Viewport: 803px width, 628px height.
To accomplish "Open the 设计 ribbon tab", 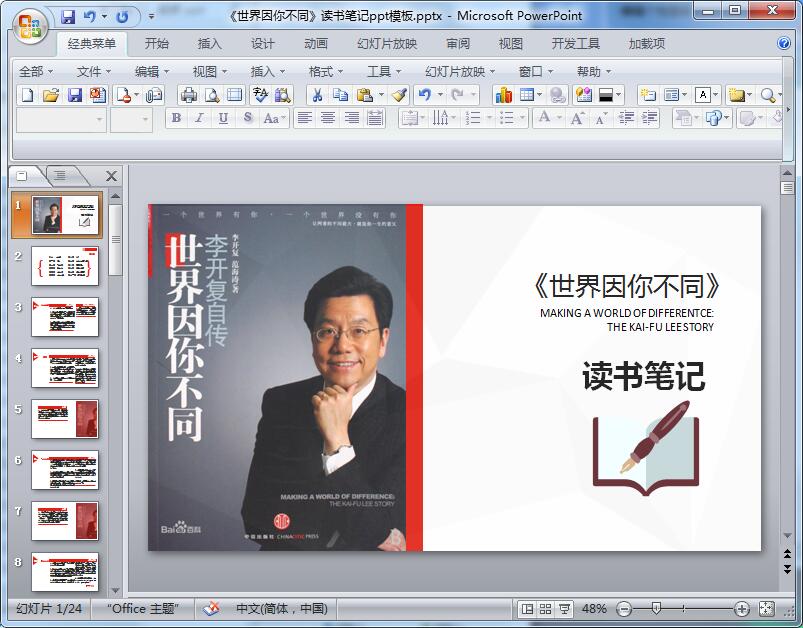I will 263,44.
